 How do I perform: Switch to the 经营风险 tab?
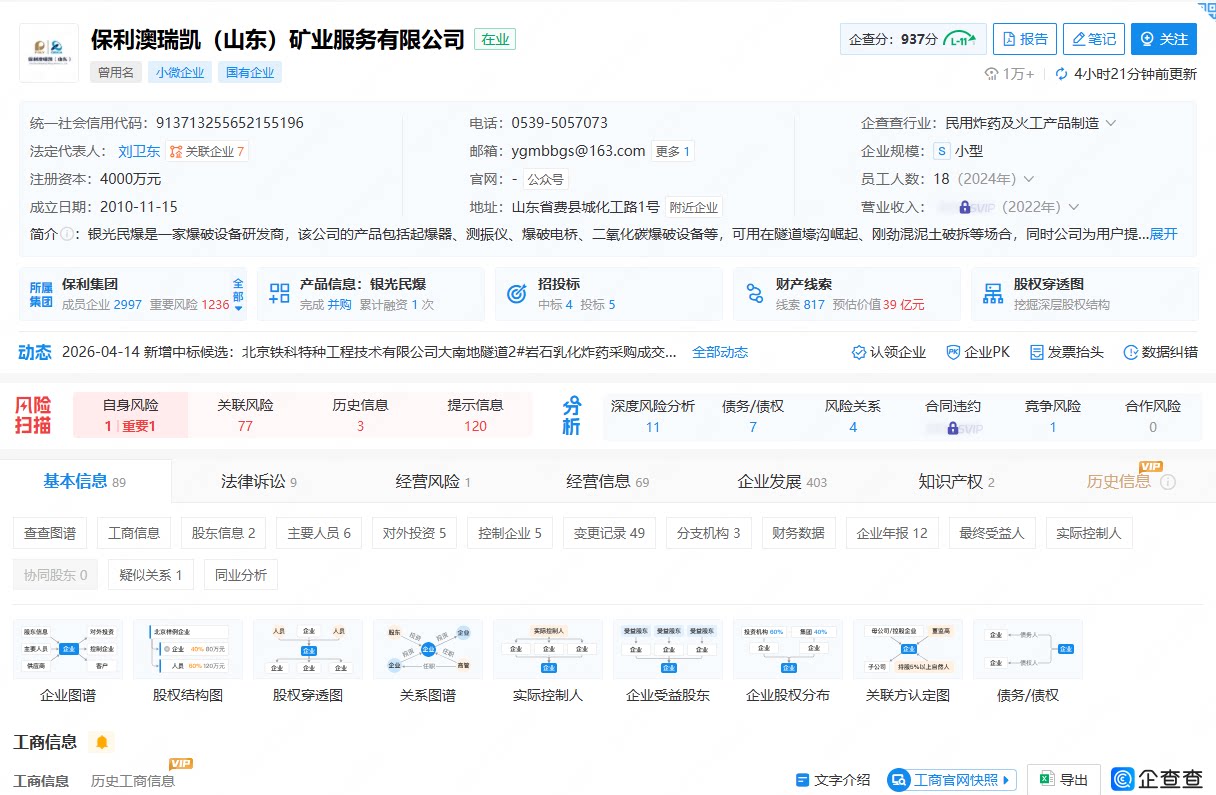coord(433,482)
